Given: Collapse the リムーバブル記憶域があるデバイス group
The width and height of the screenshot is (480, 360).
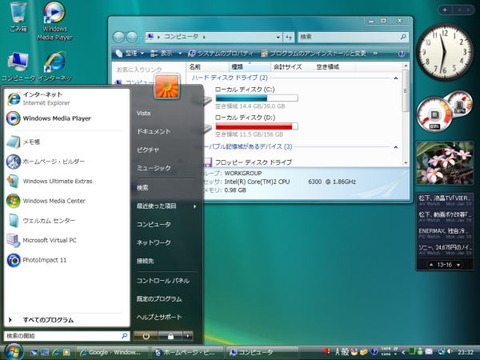Looking at the screenshot, I should 396,147.
